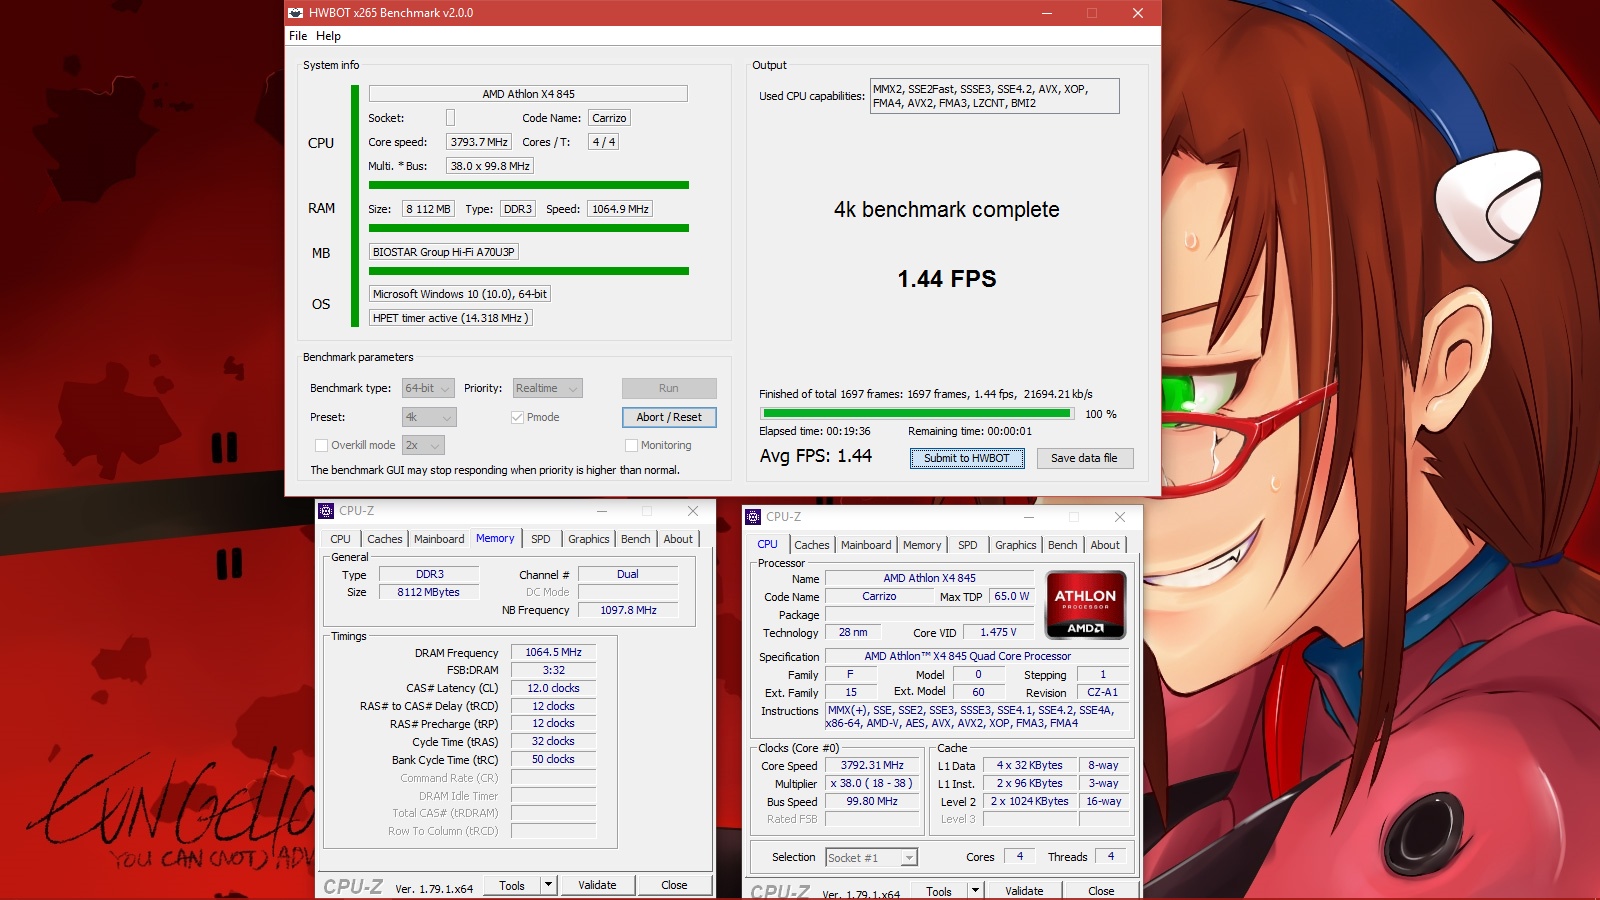Click the CAS# Latency 12.0 clocks value

click(553, 688)
